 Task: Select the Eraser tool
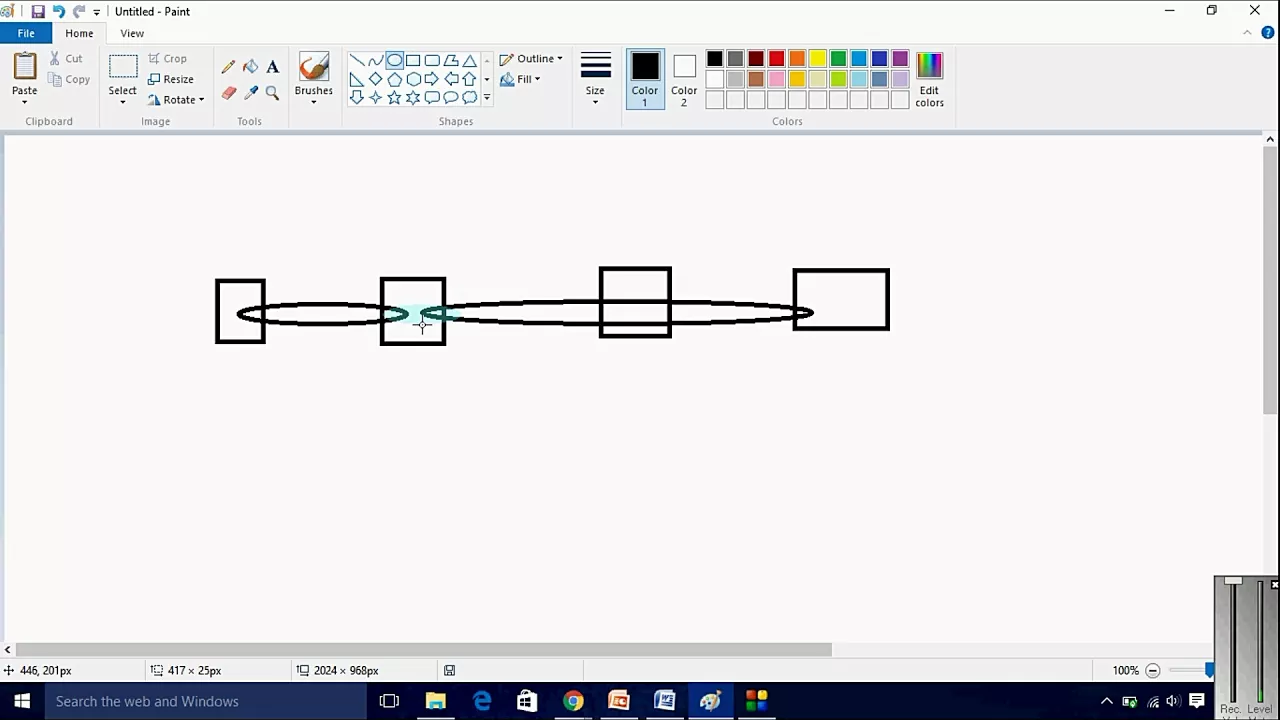click(228, 93)
